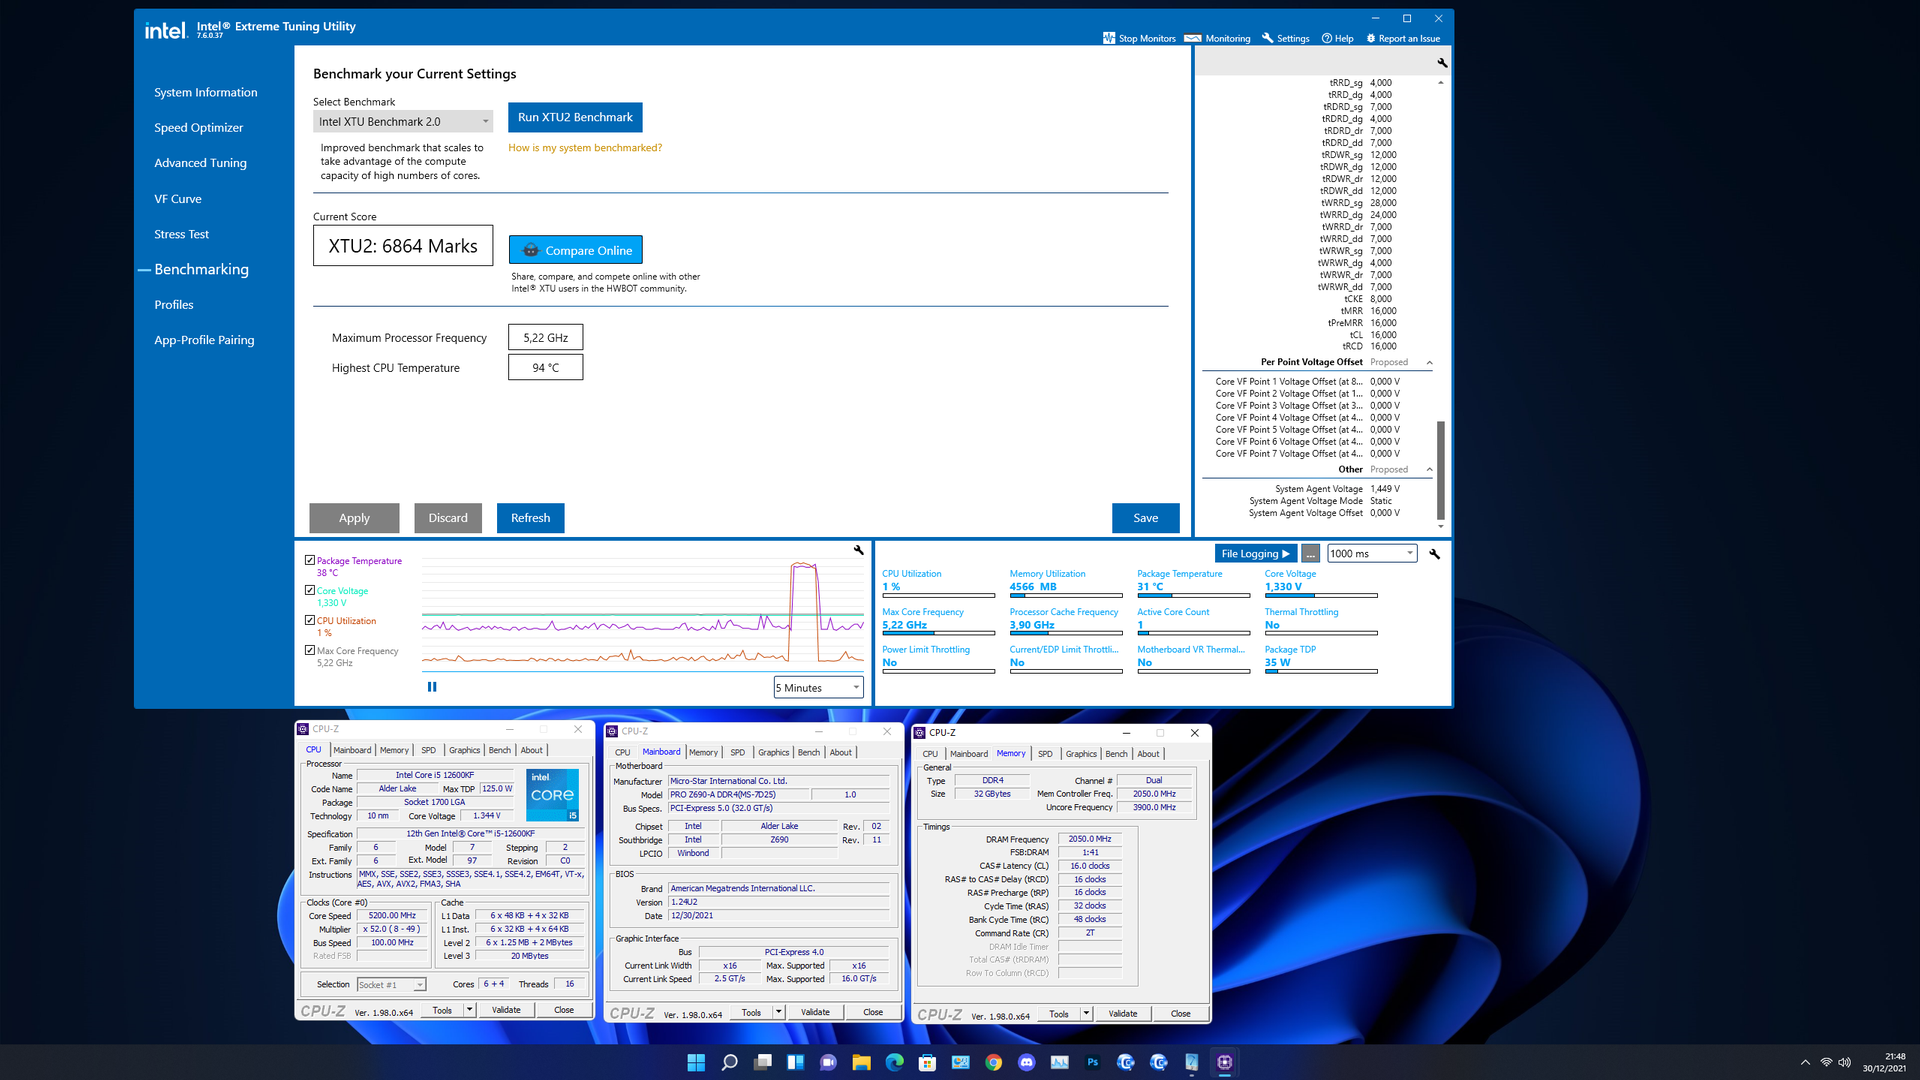Image resolution: width=1920 pixels, height=1080 pixels.
Task: Open the 1000 ms interval dropdown
Action: (x=1372, y=554)
